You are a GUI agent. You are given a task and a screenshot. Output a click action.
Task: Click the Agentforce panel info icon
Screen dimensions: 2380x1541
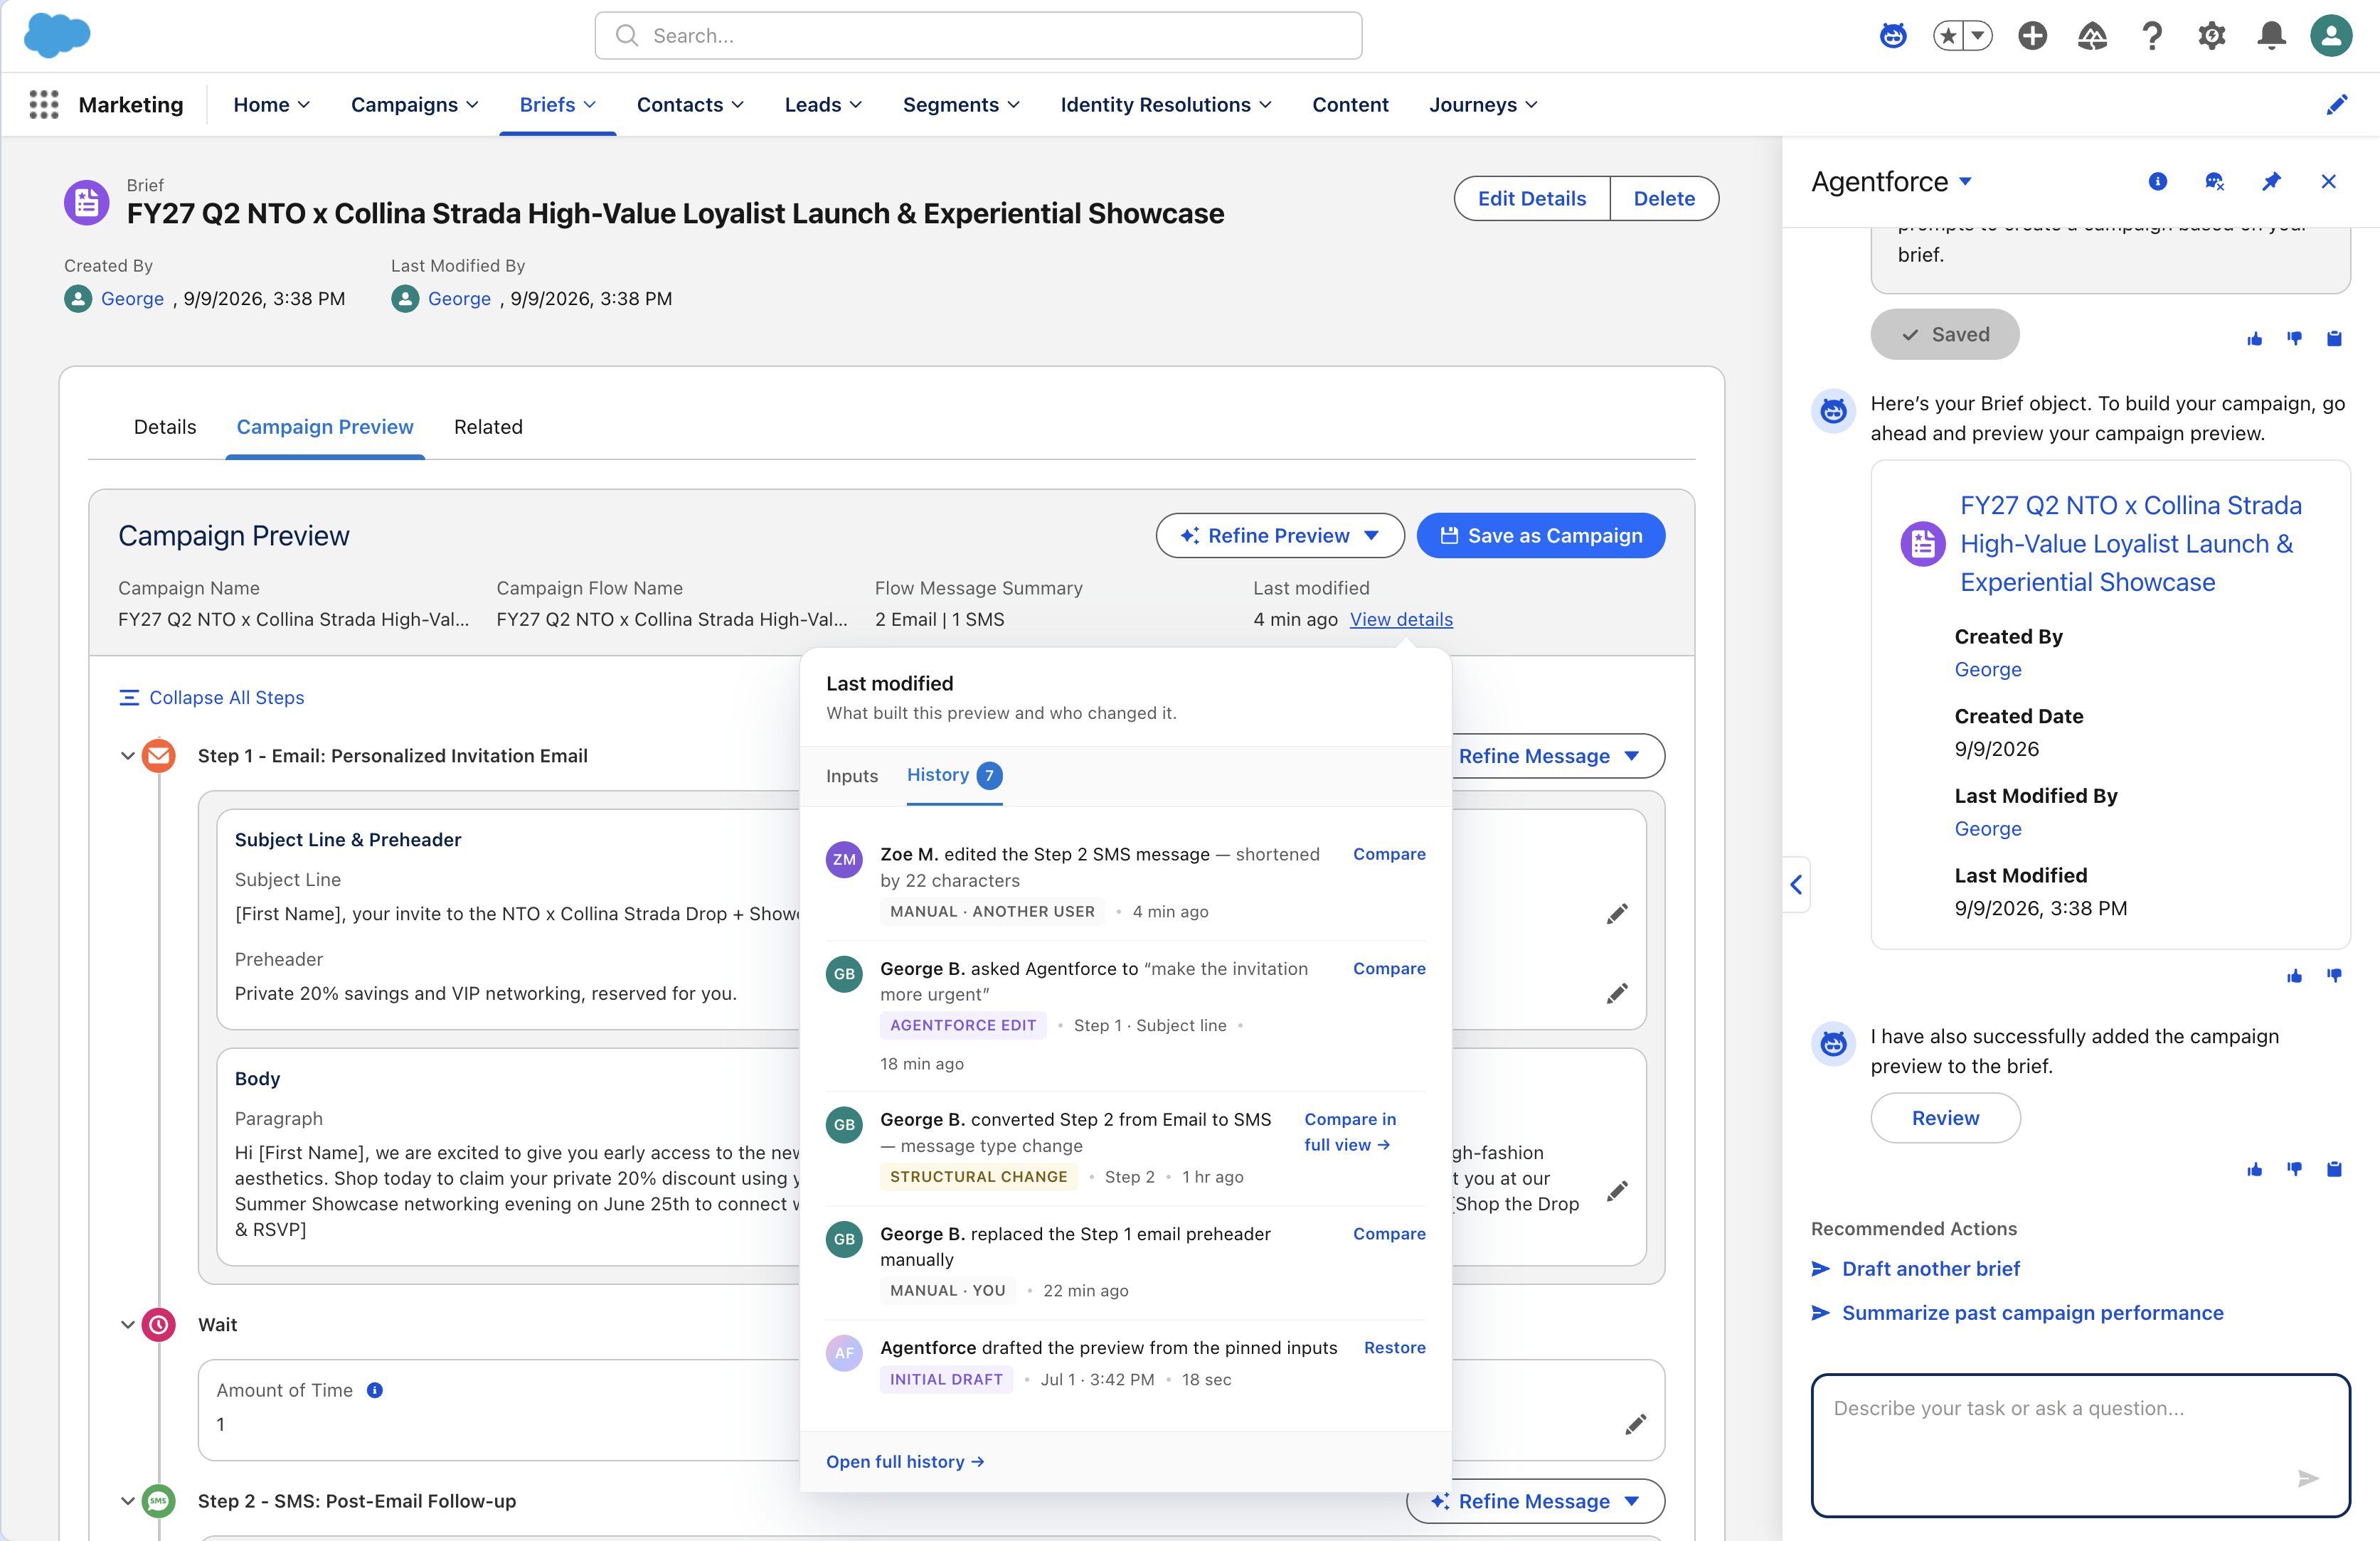tap(2158, 181)
